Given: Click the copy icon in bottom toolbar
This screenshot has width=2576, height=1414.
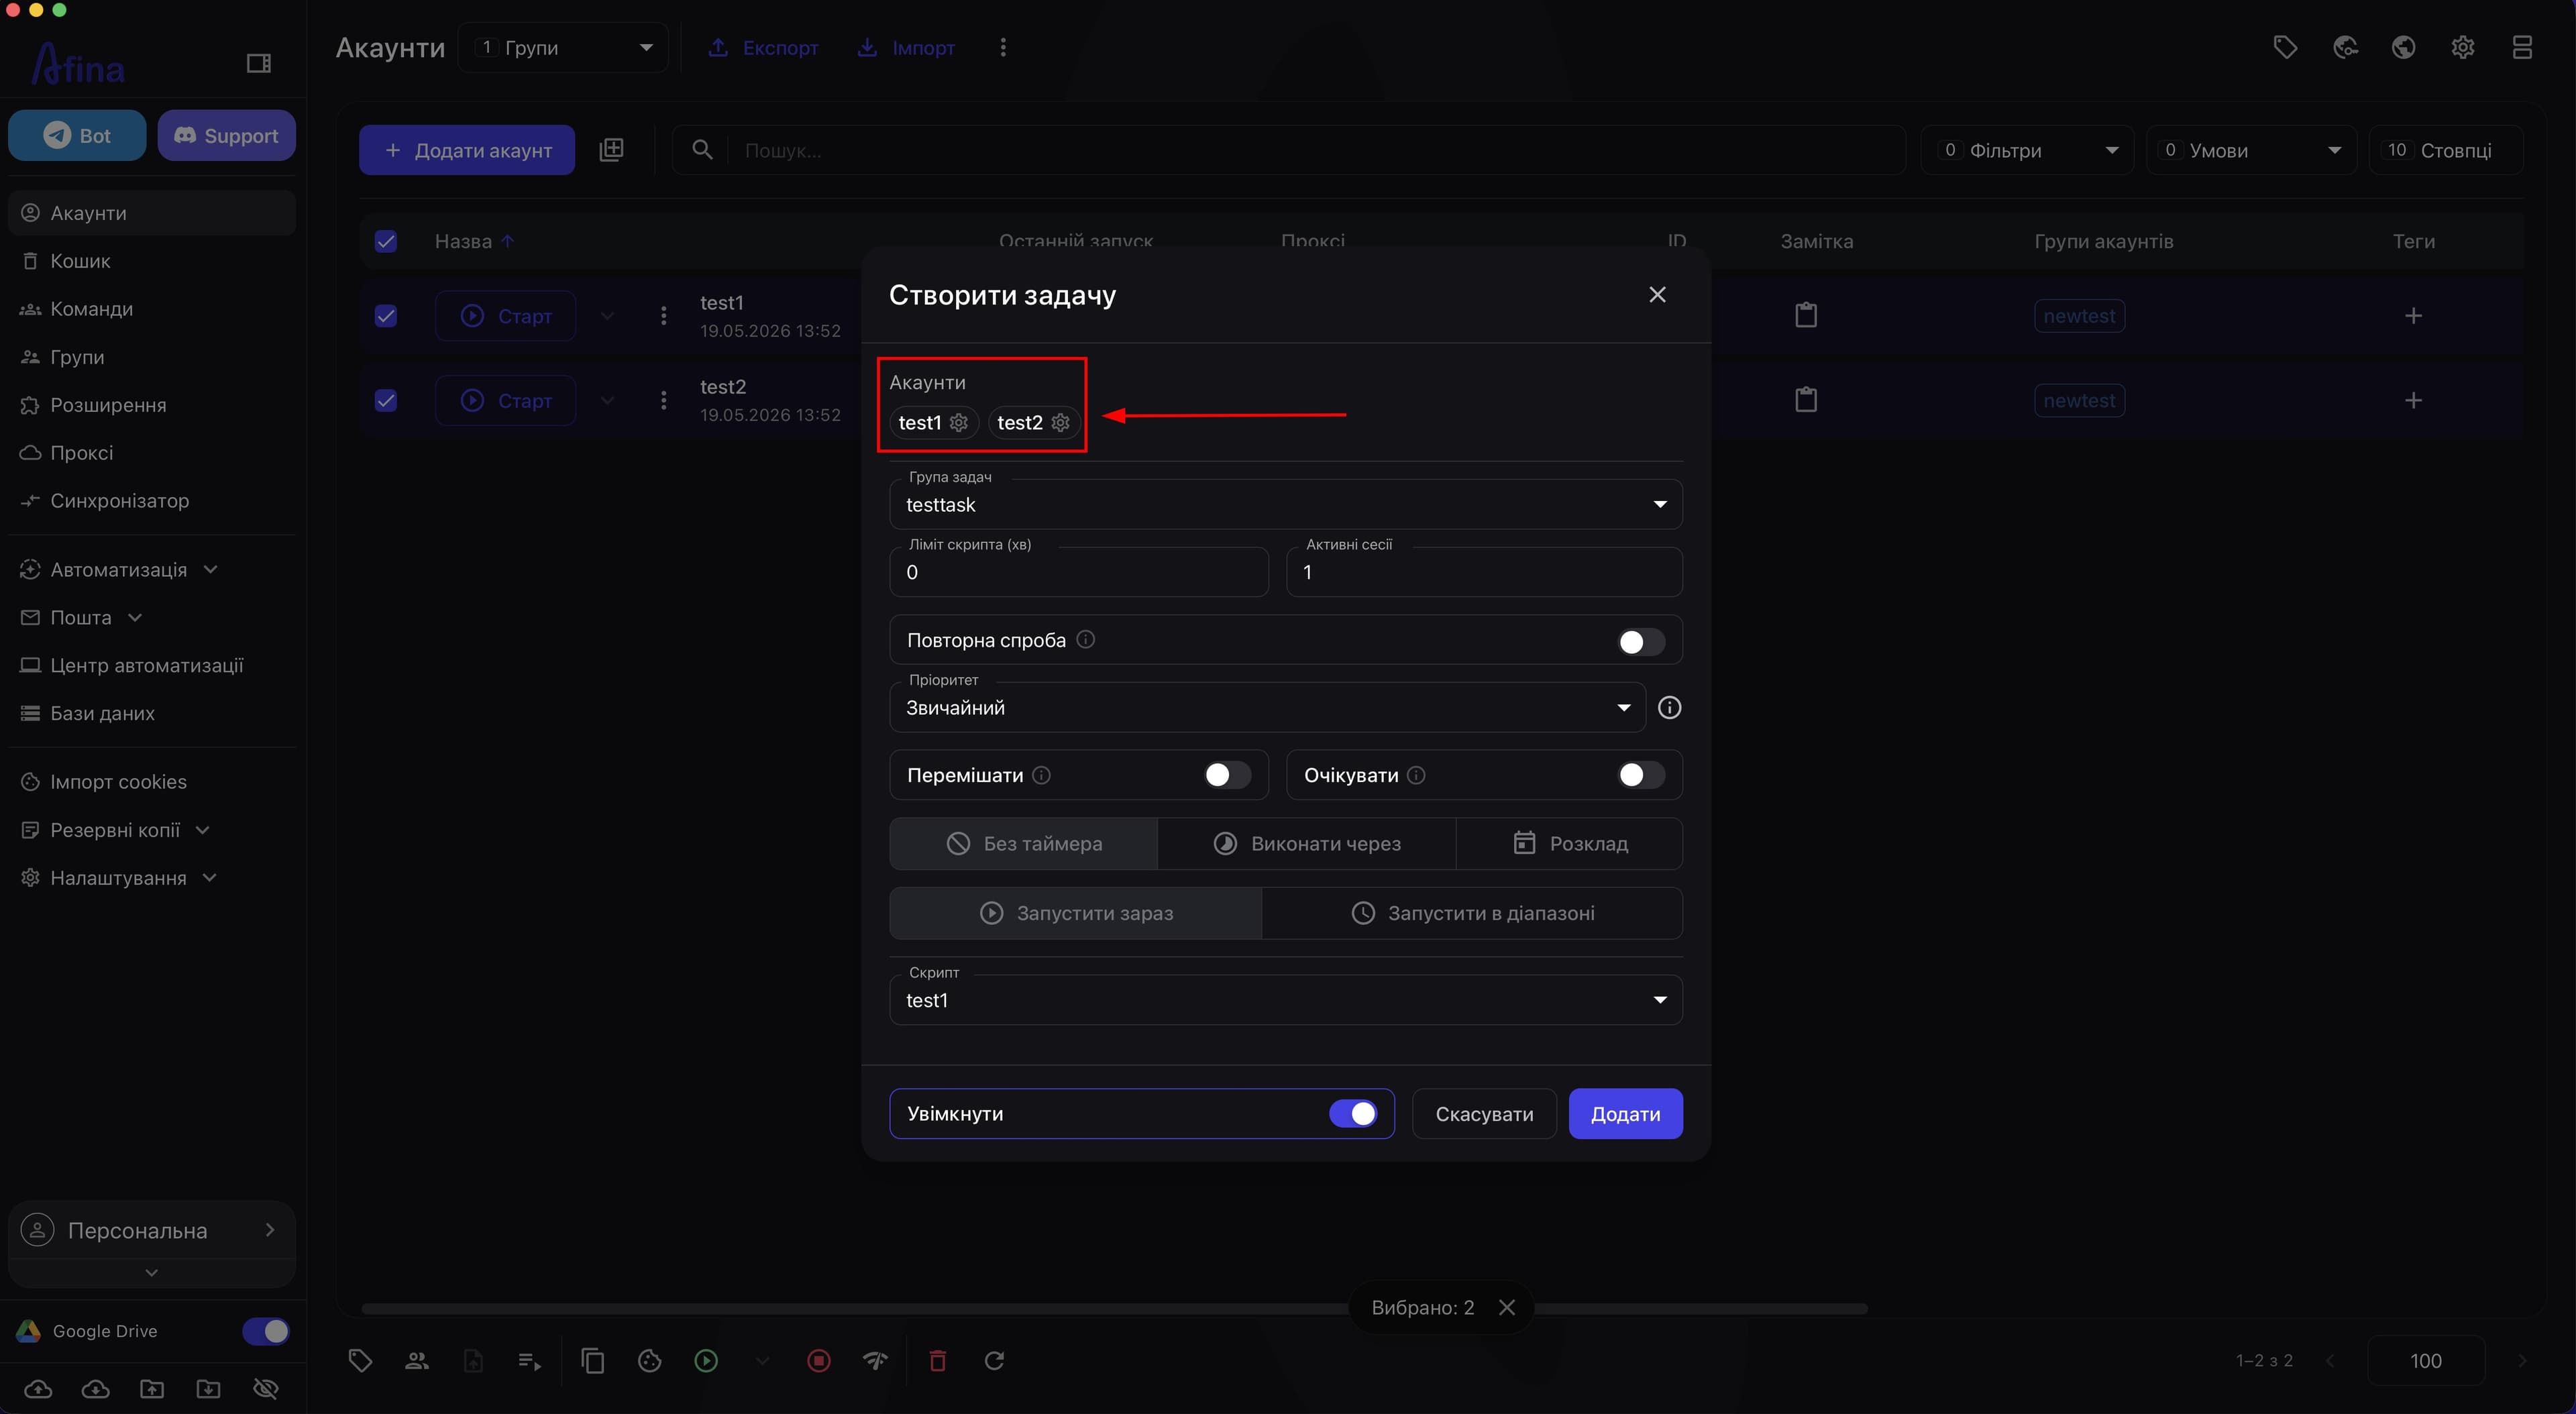Looking at the screenshot, I should coord(593,1361).
